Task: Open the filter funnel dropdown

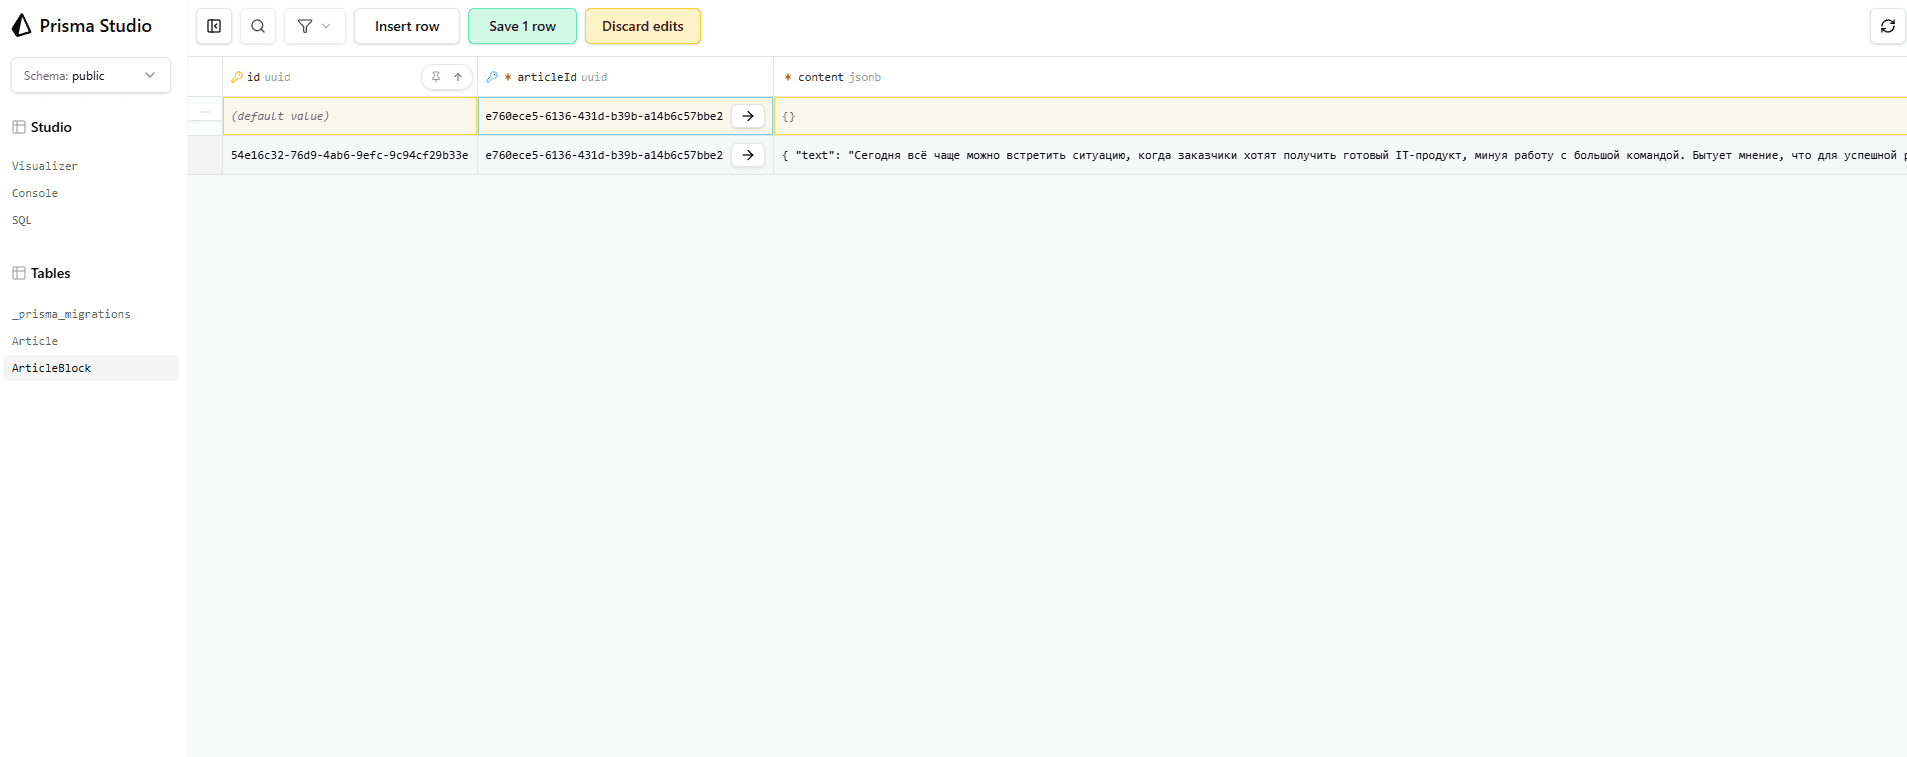Action: (x=314, y=26)
